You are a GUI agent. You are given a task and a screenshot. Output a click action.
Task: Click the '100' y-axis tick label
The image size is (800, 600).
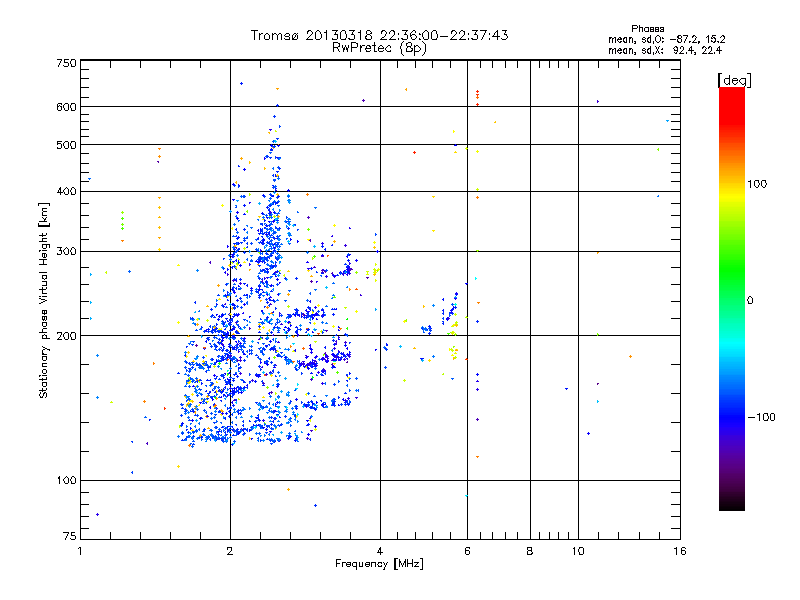(66, 480)
